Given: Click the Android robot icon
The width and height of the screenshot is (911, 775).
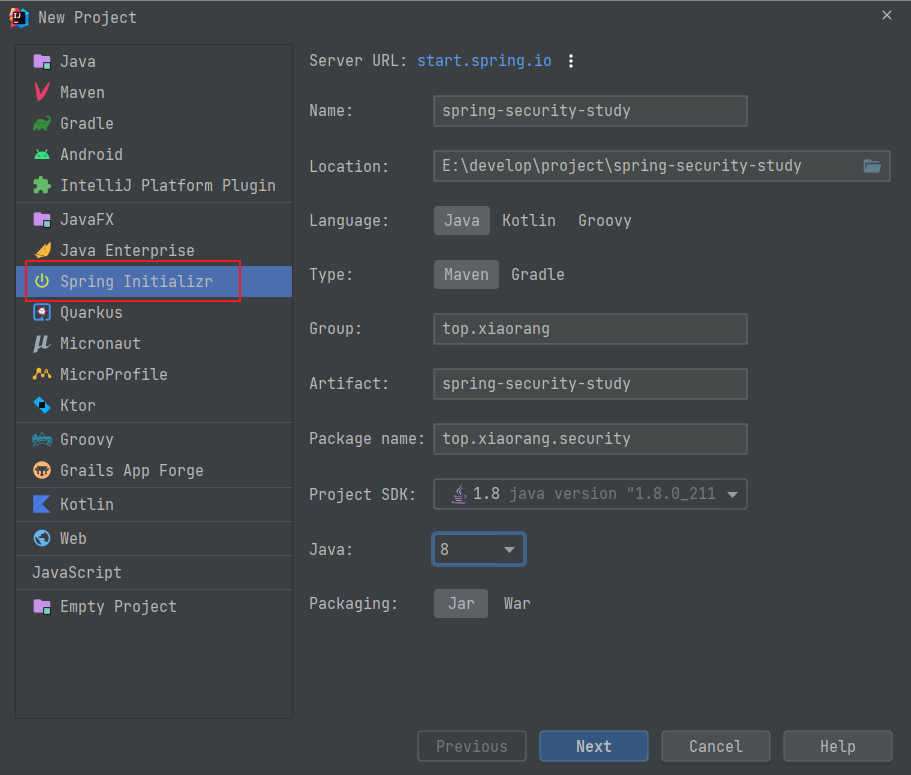Looking at the screenshot, I should 42,154.
